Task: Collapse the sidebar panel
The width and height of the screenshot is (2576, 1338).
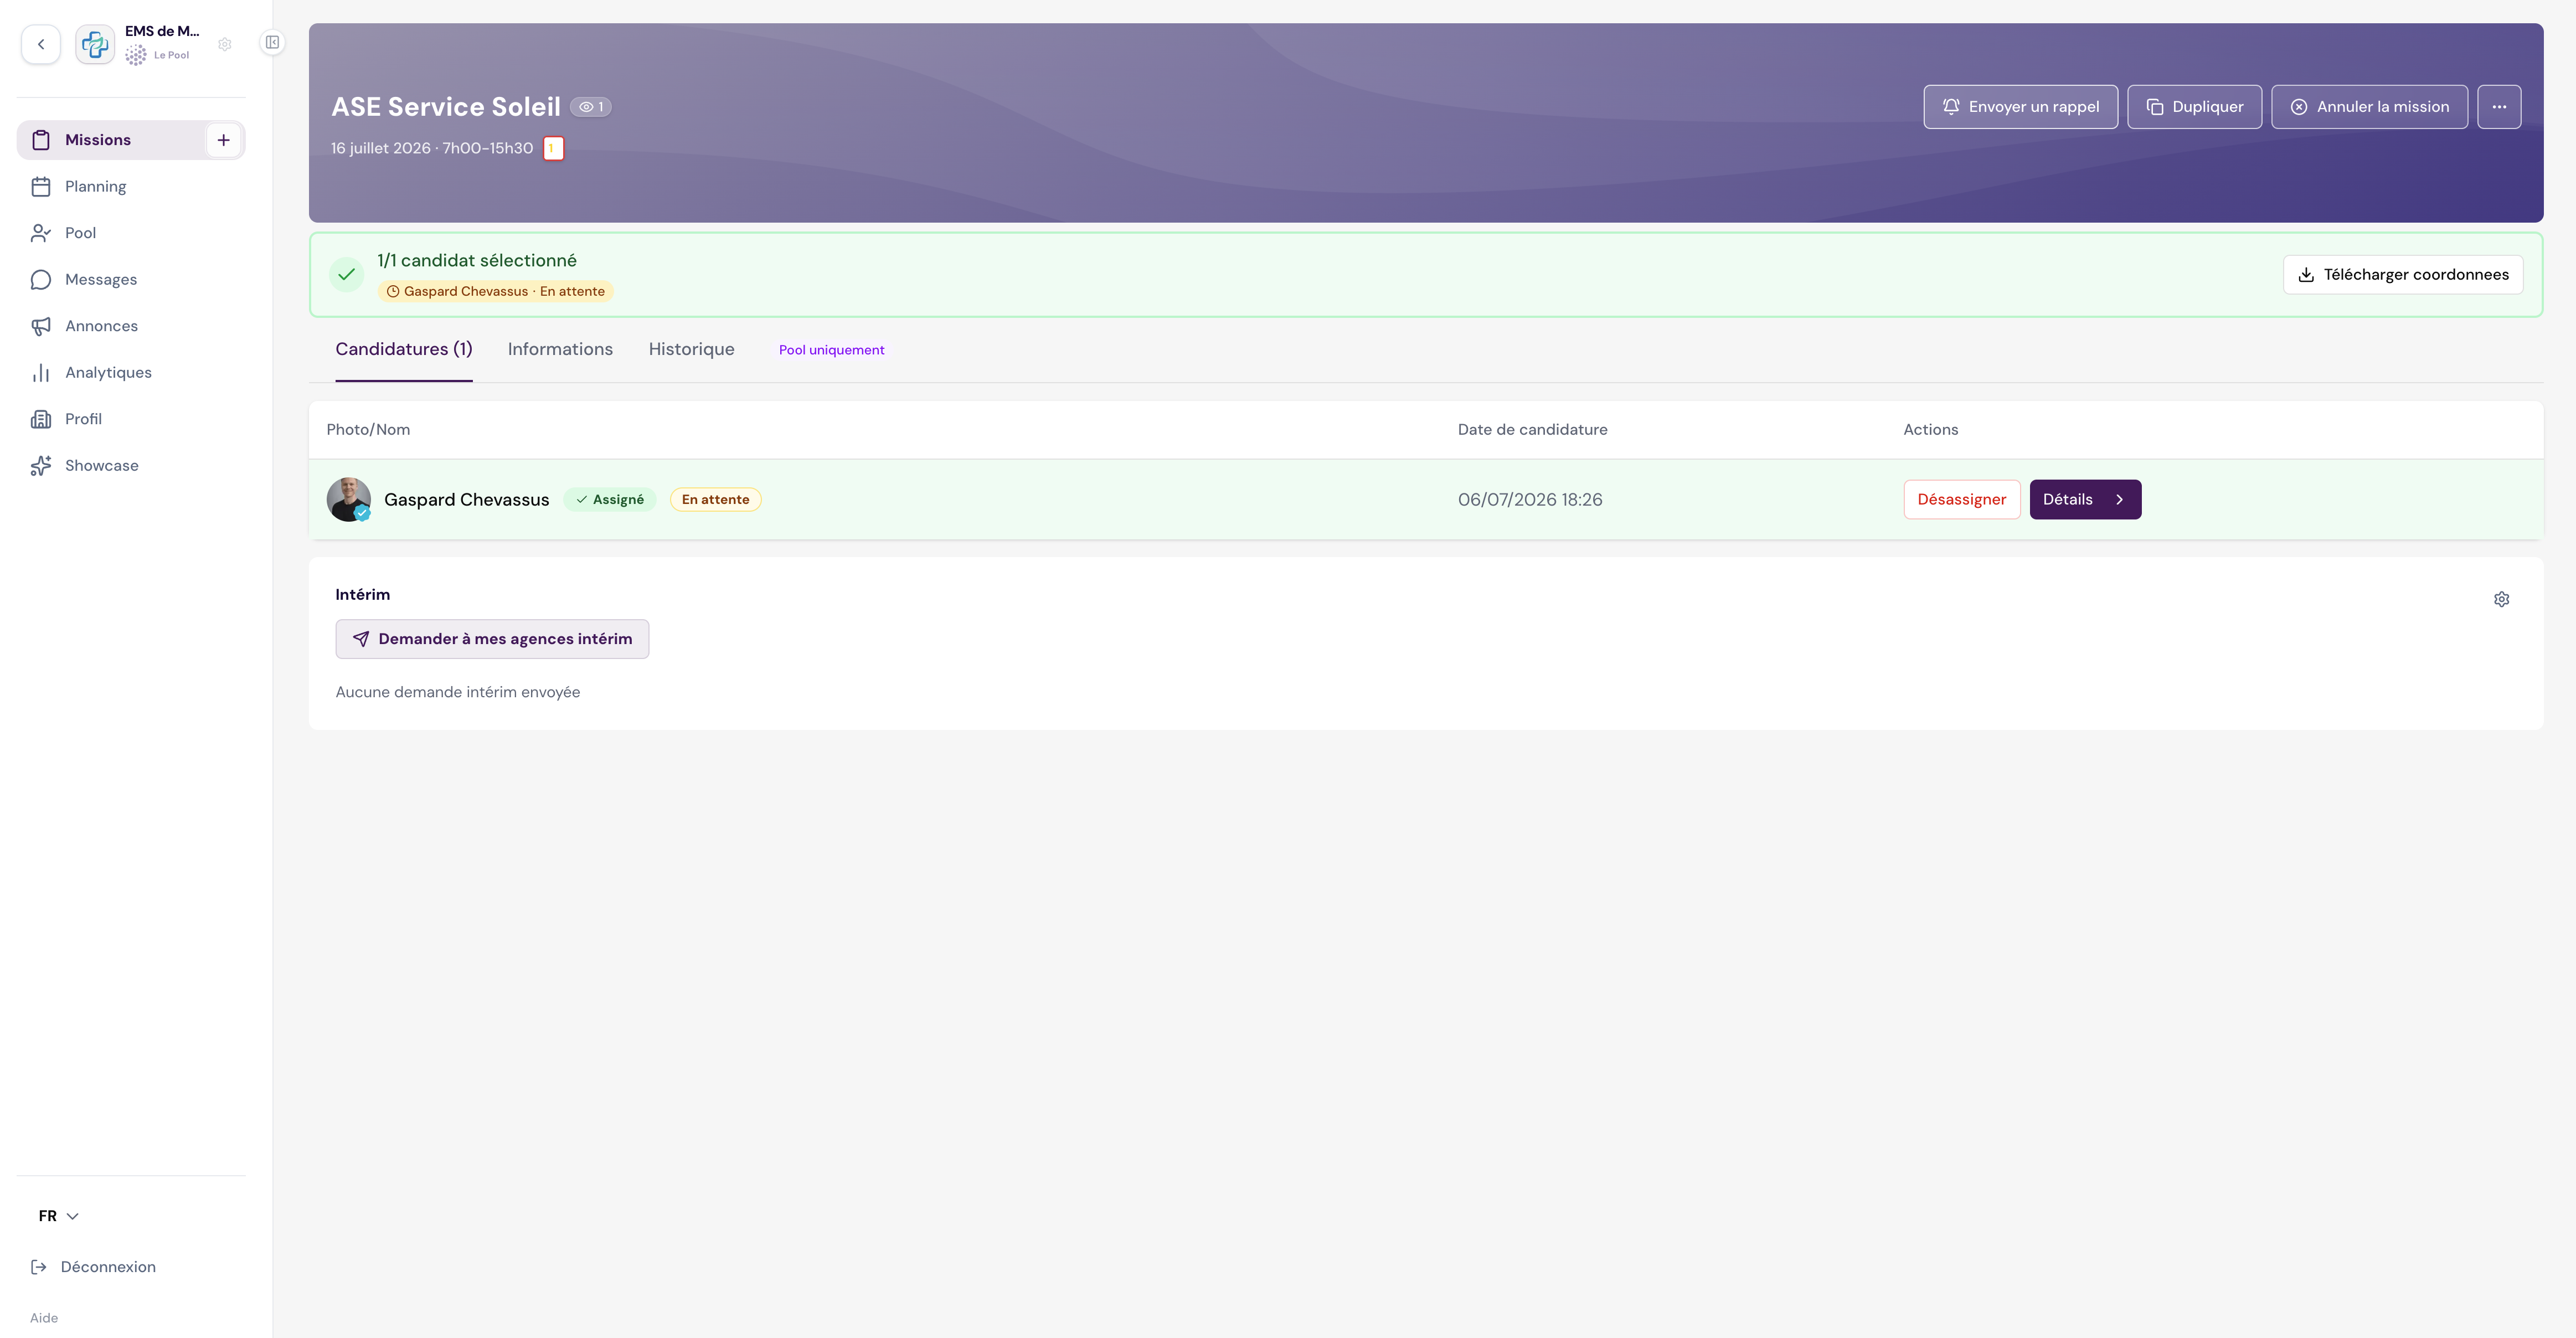Action: click(272, 42)
